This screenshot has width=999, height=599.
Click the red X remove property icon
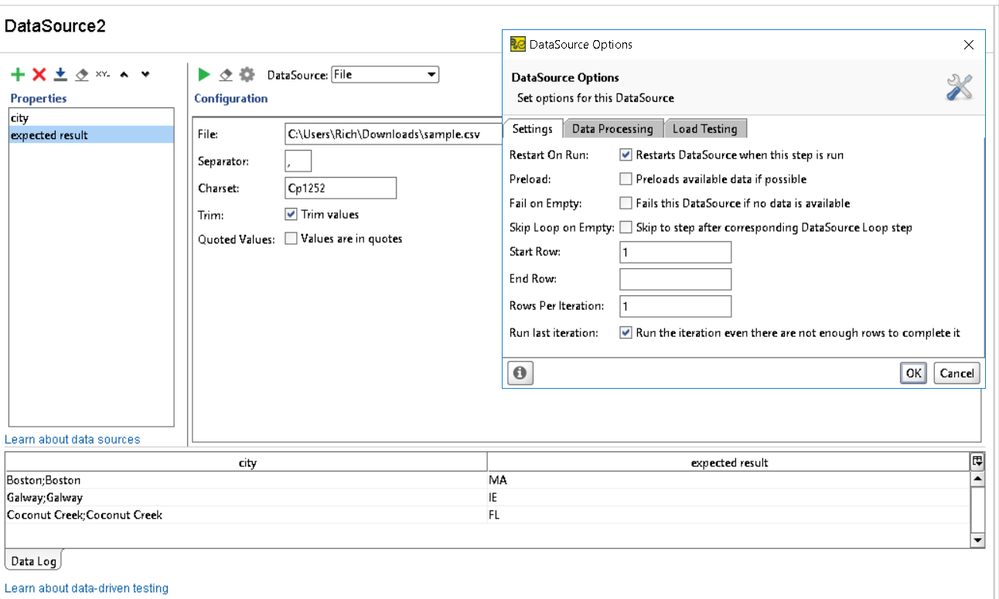pos(39,75)
